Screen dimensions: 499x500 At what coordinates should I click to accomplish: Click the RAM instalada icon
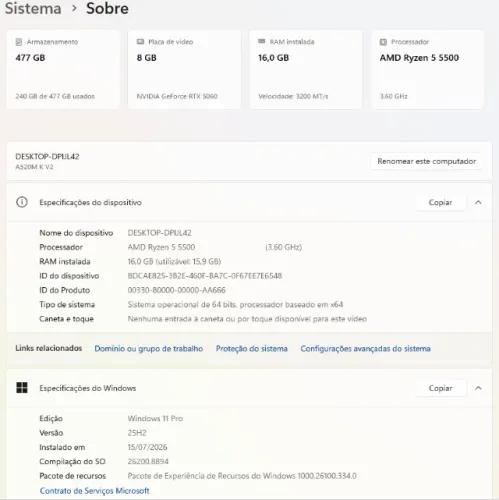[x=262, y=41]
